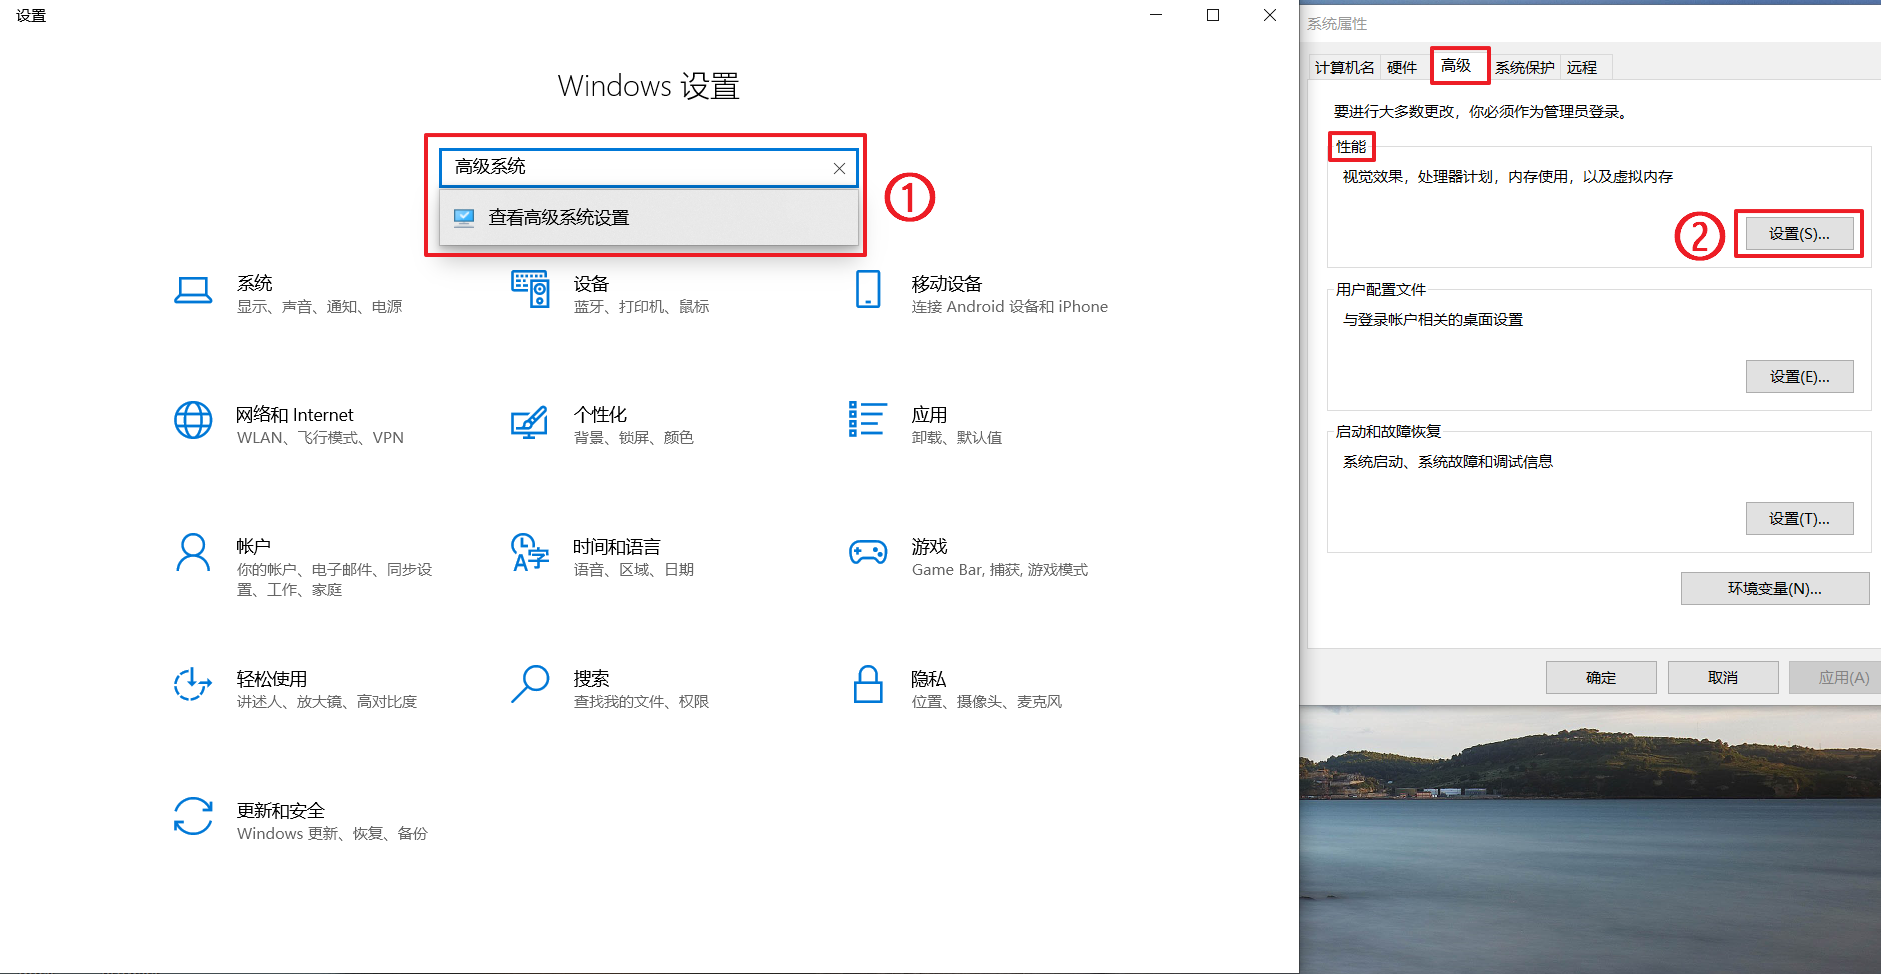The image size is (1881, 974).
Task: Open the 隐私 lock icon
Action: coord(868,684)
